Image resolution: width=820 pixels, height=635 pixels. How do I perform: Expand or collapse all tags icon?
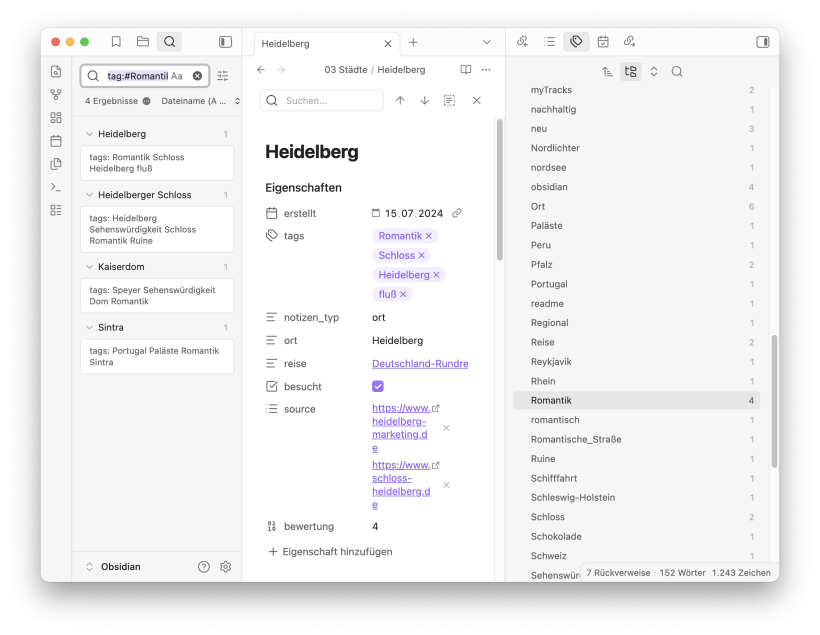coord(654,72)
